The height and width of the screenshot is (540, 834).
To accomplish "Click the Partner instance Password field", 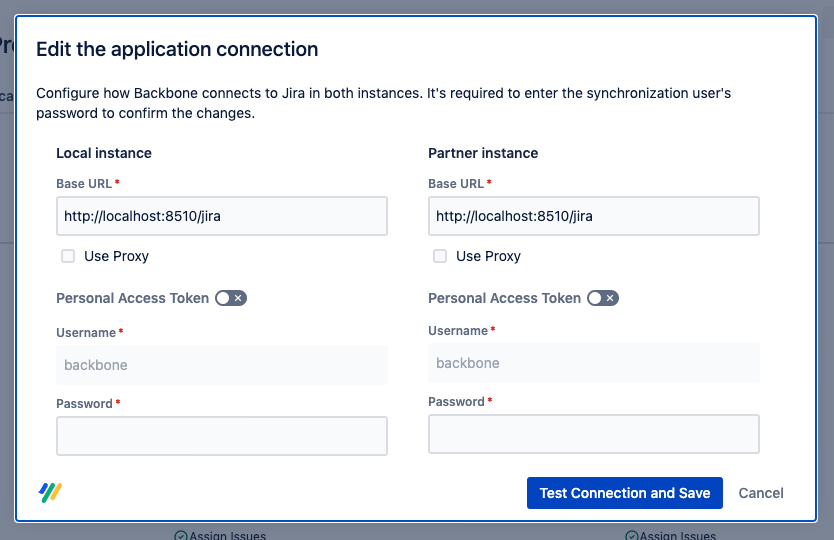I will coord(593,434).
